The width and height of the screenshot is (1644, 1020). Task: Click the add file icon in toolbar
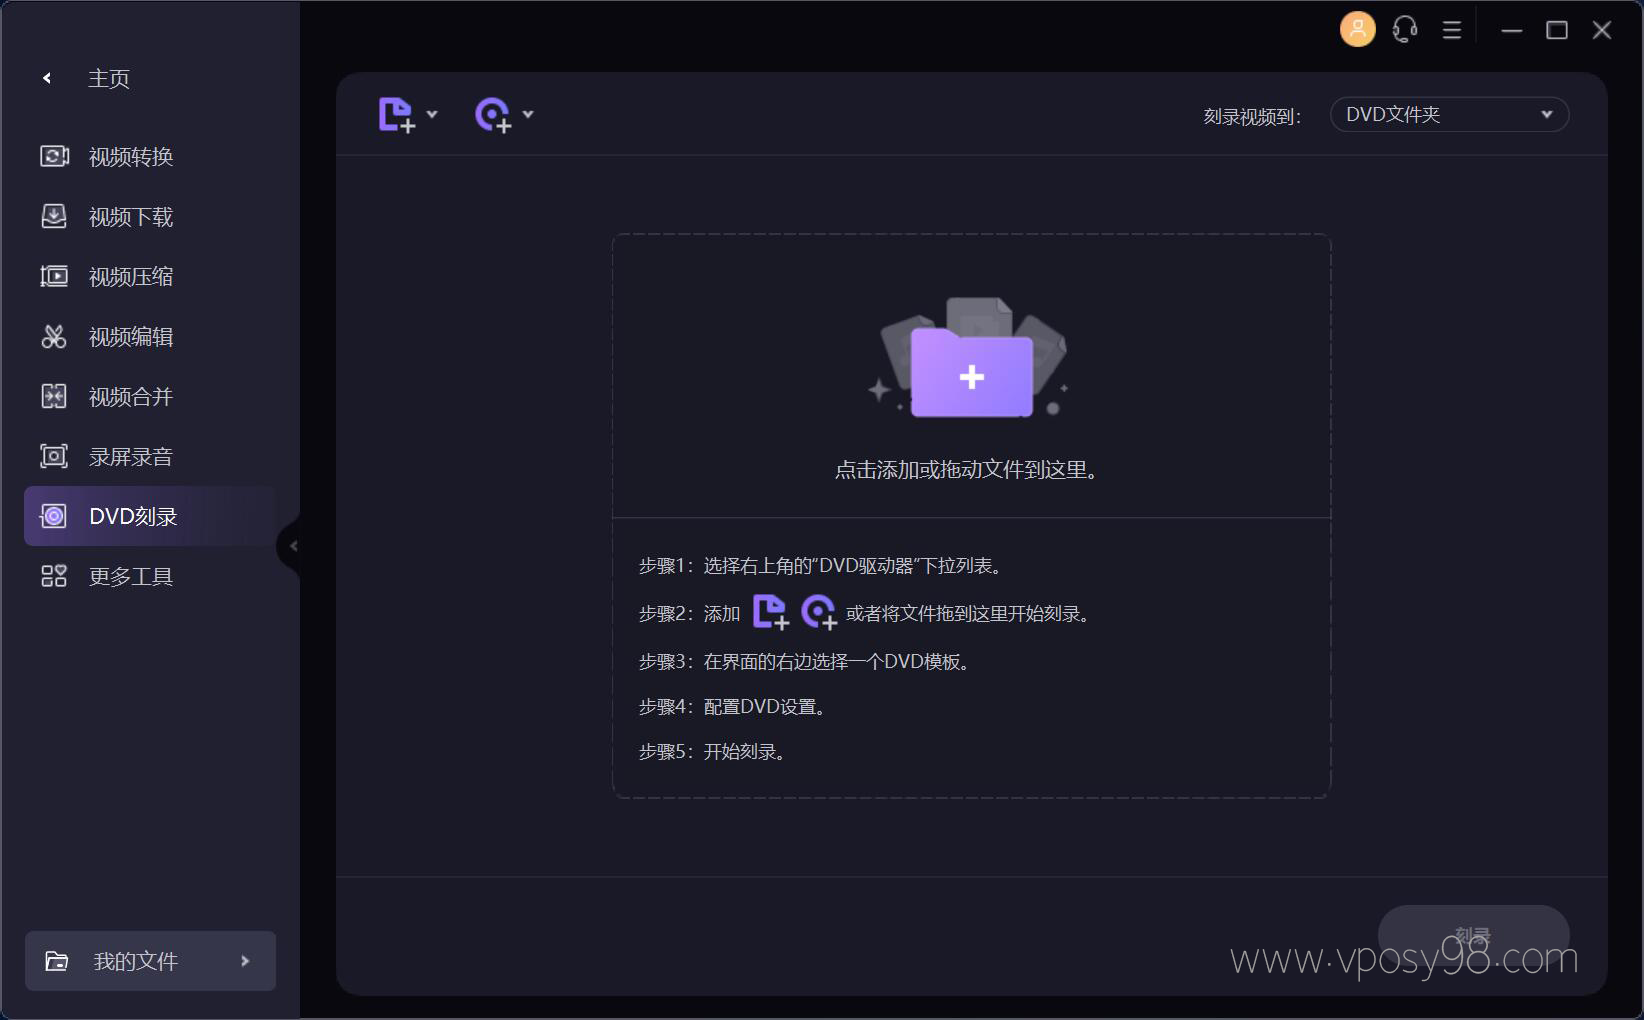pyautogui.click(x=396, y=114)
